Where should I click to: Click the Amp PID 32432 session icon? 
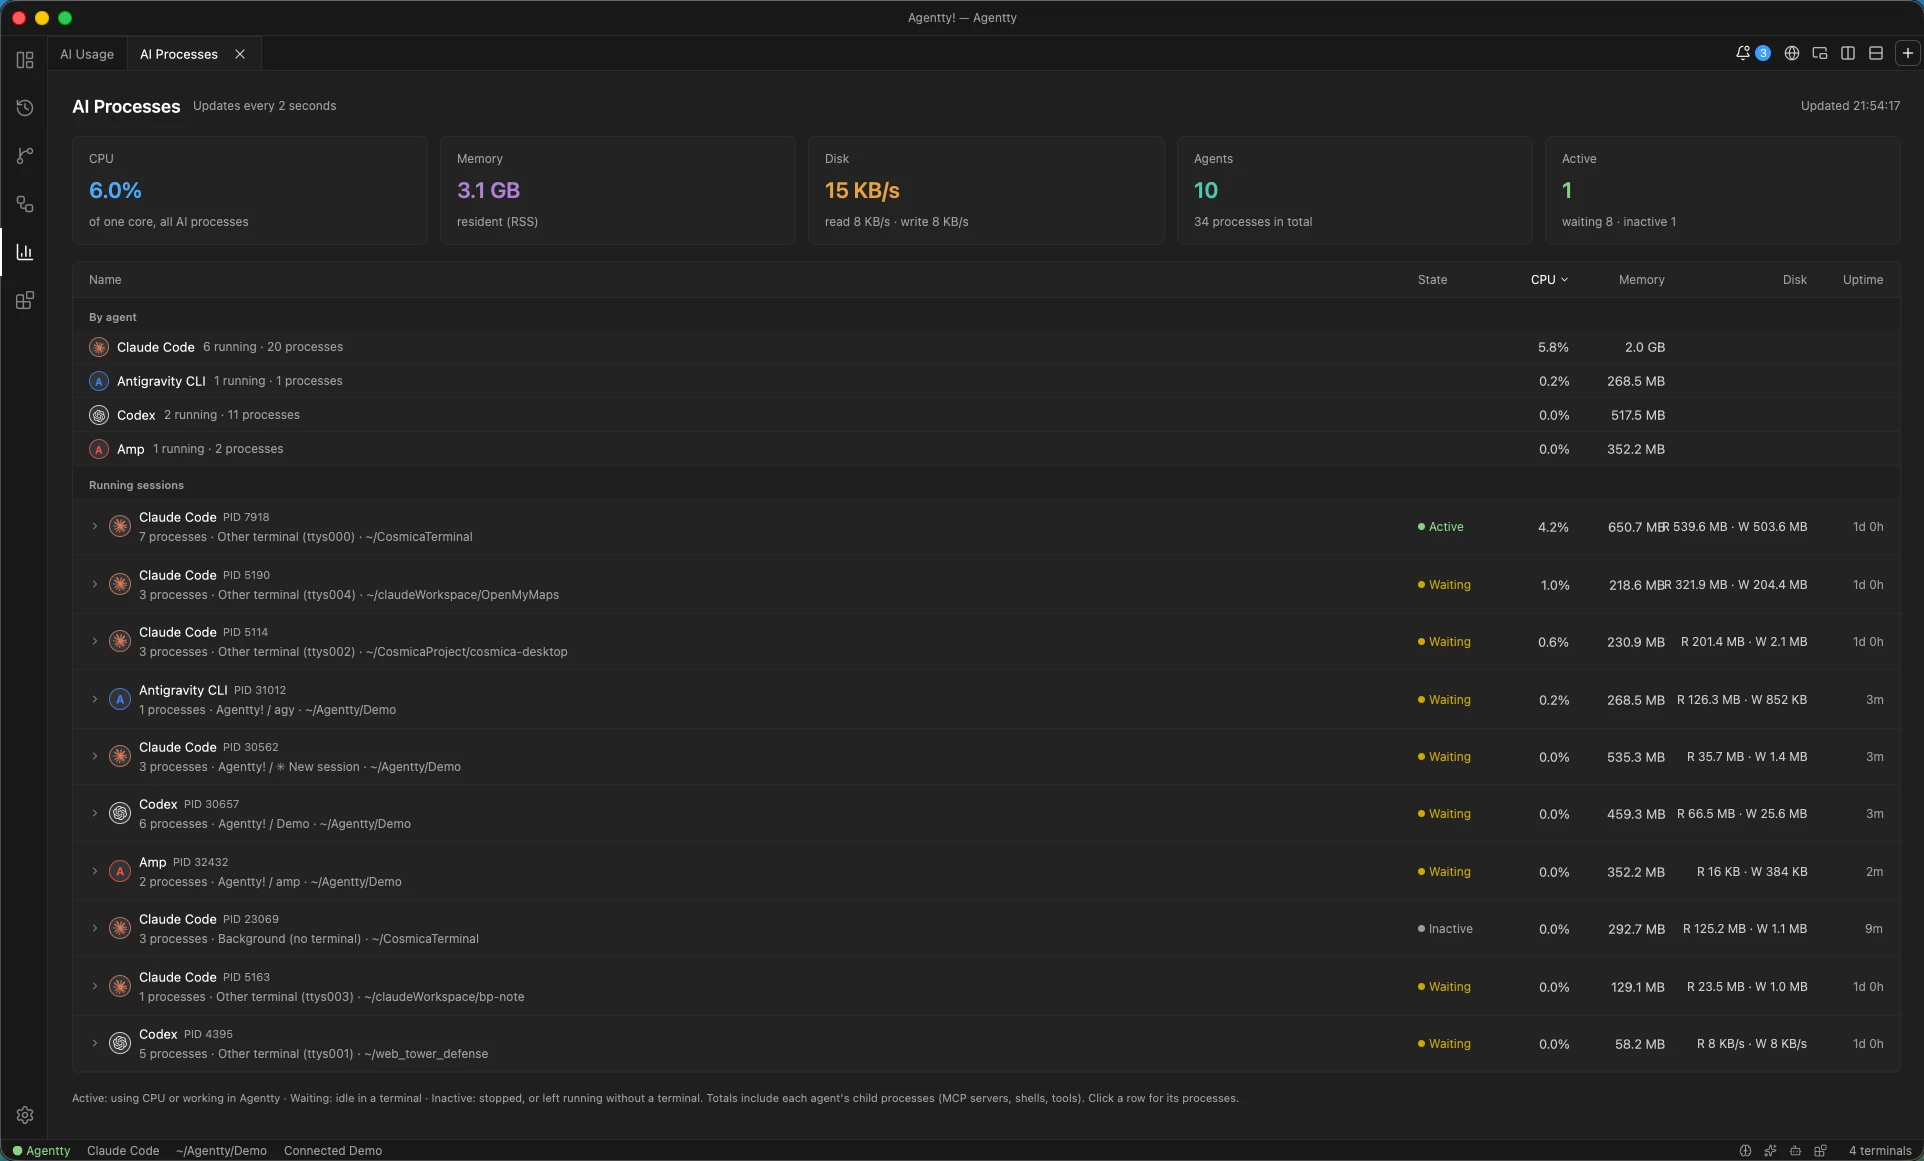120,871
